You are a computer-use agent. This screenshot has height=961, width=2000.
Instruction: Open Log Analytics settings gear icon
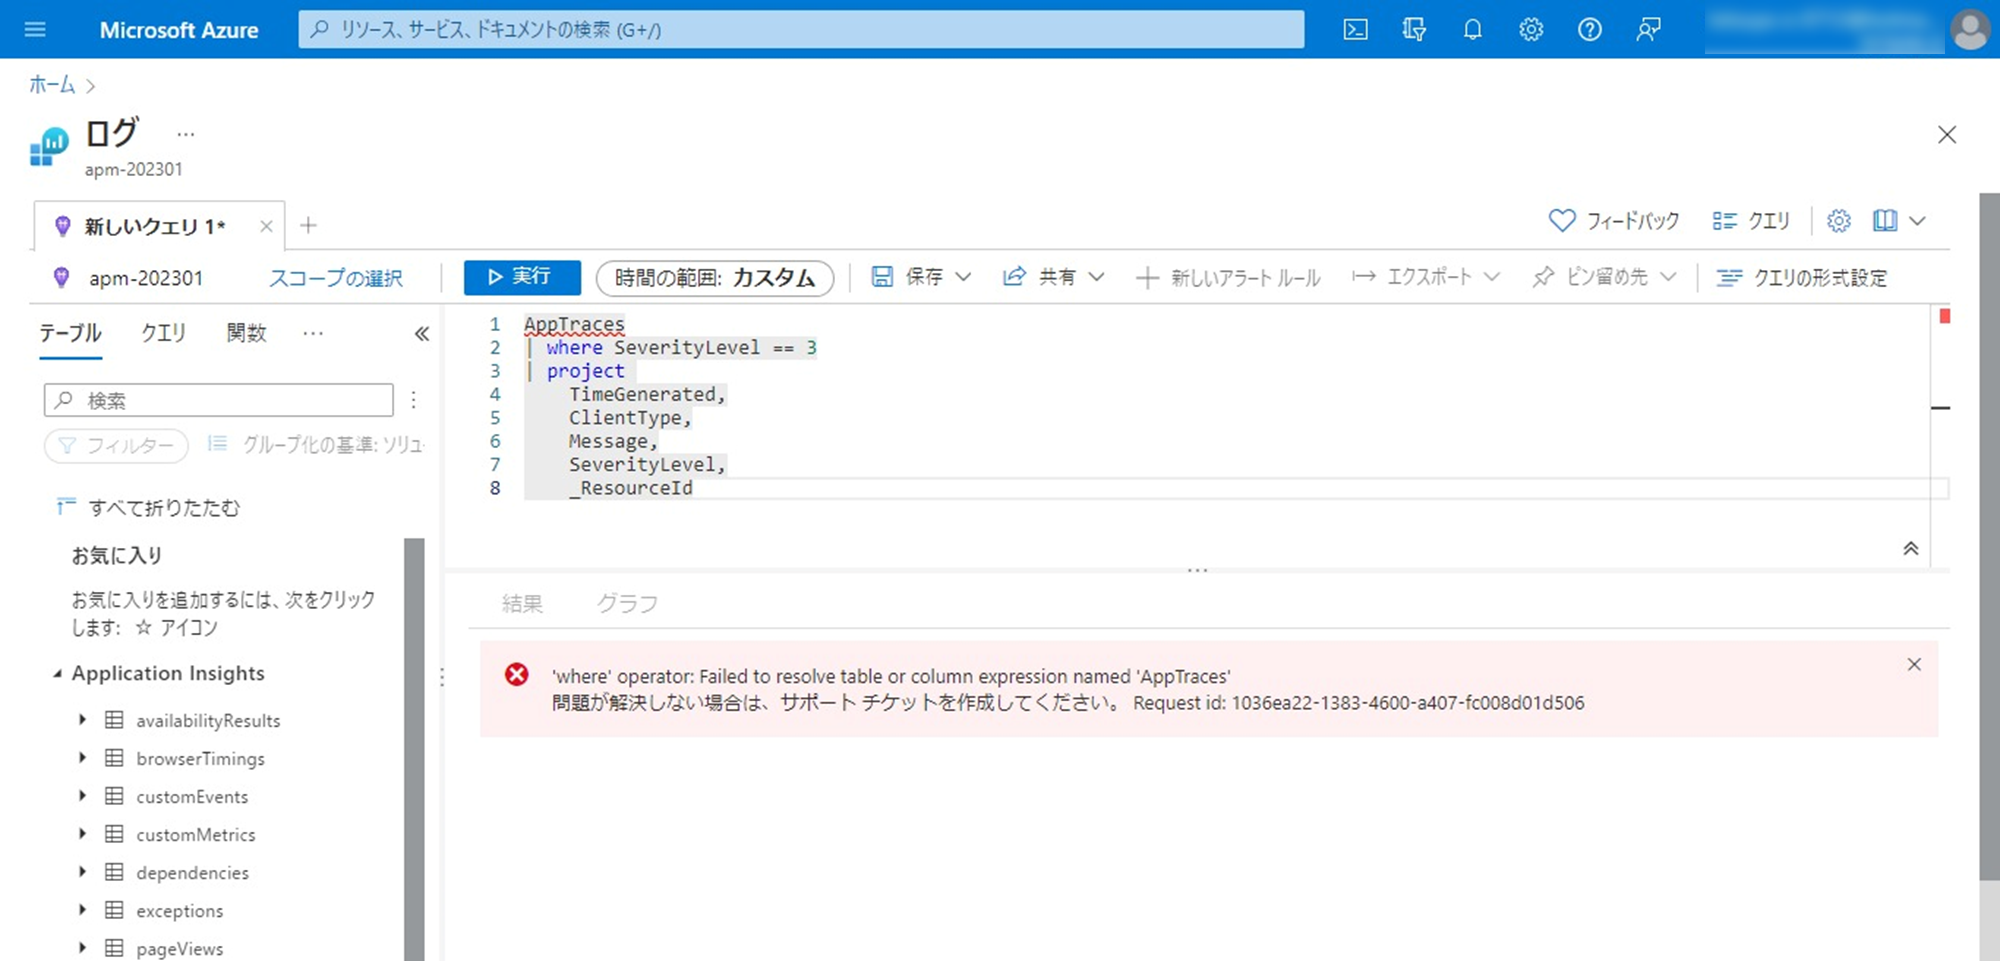[1839, 221]
